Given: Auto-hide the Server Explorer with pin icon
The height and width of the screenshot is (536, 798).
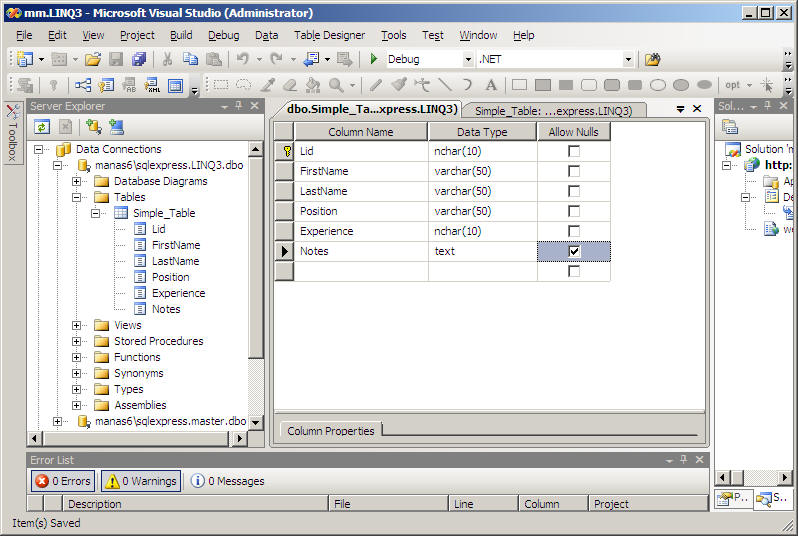Looking at the screenshot, I should (239, 105).
